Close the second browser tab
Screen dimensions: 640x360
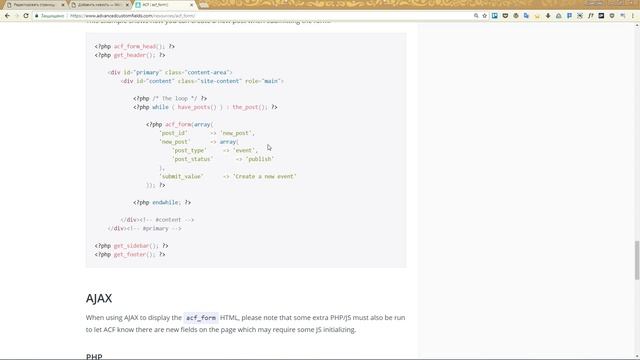click(127, 5)
